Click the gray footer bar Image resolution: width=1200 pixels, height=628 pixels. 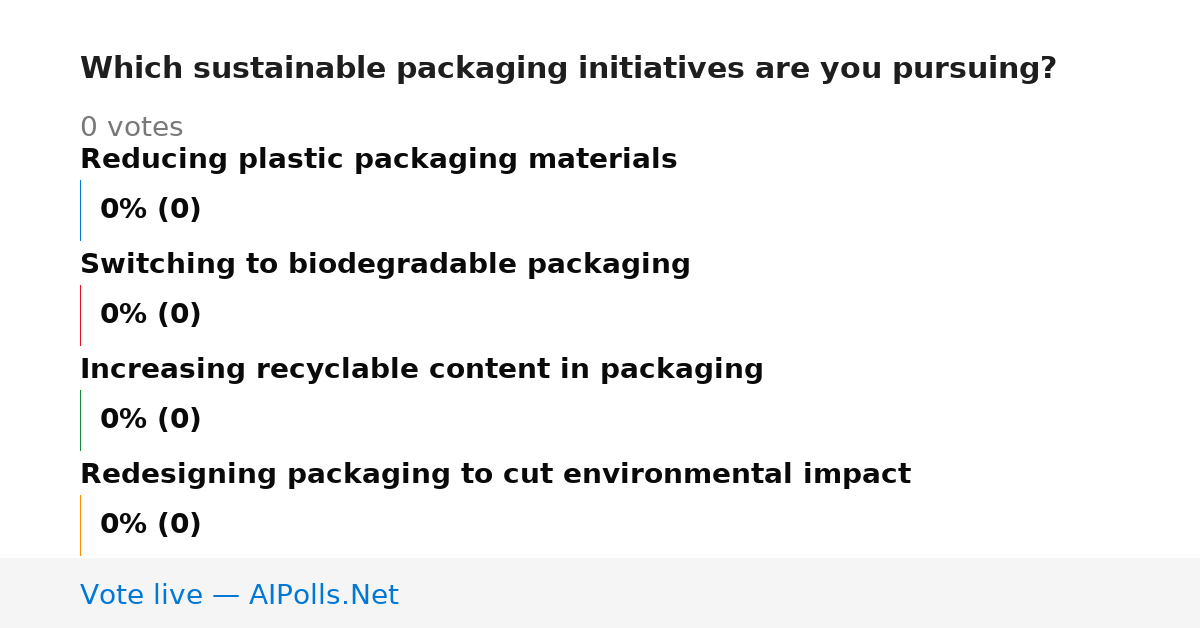click(x=600, y=593)
